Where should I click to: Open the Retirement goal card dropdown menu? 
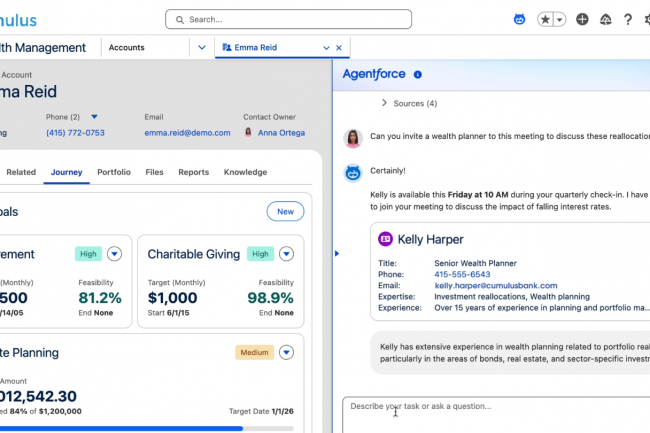point(114,254)
